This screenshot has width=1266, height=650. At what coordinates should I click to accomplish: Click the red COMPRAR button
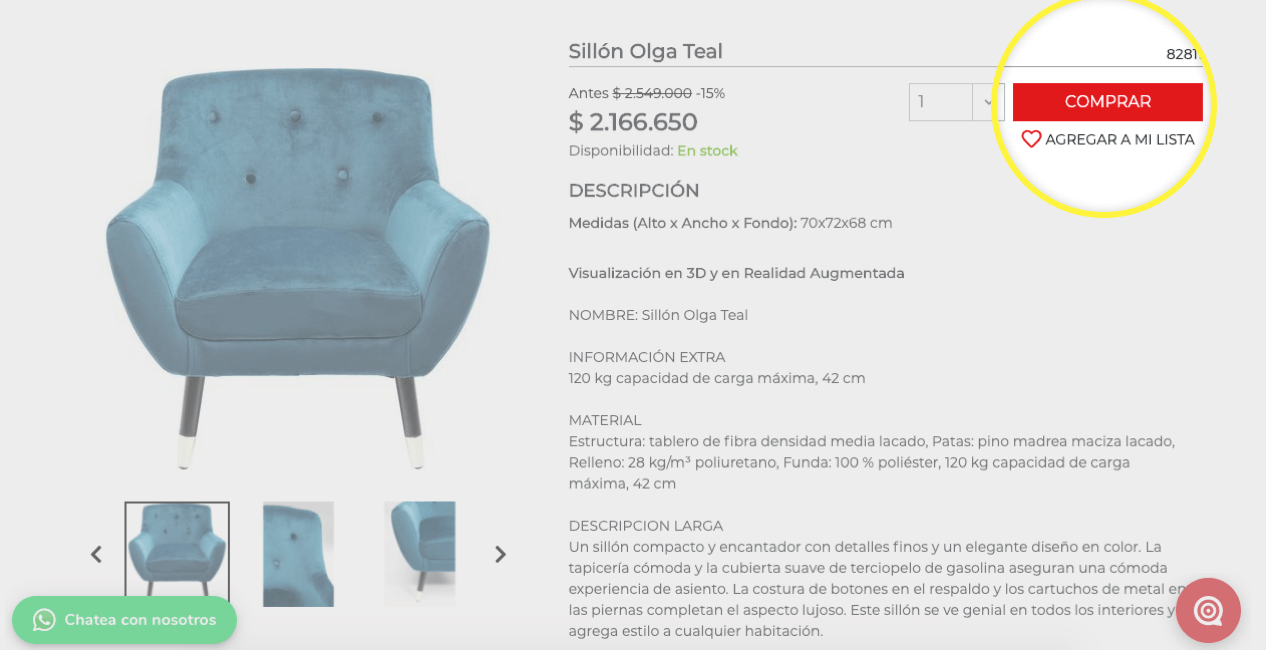pyautogui.click(x=1107, y=102)
